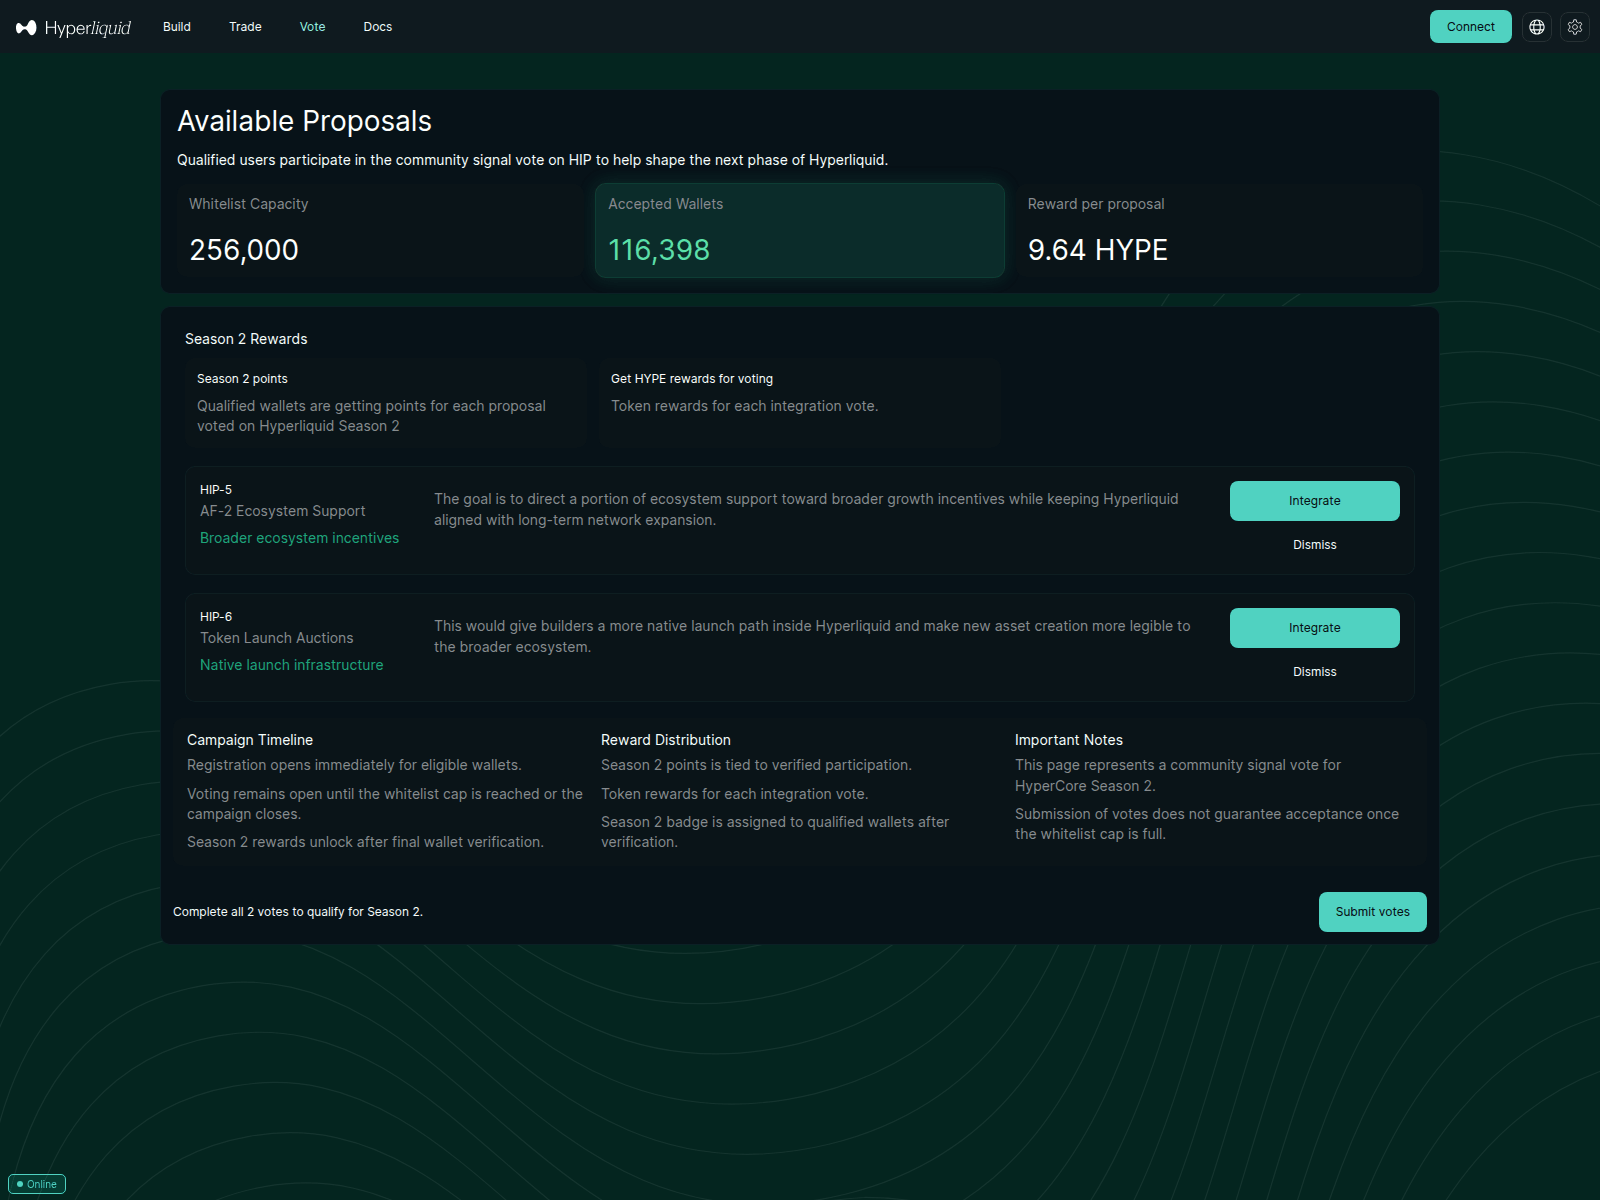Click the Online status indicator
The width and height of the screenshot is (1600, 1200).
(37, 1184)
